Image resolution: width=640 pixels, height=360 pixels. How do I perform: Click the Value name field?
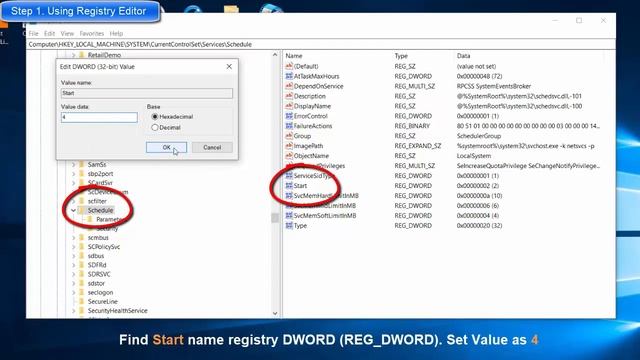click(x=147, y=93)
